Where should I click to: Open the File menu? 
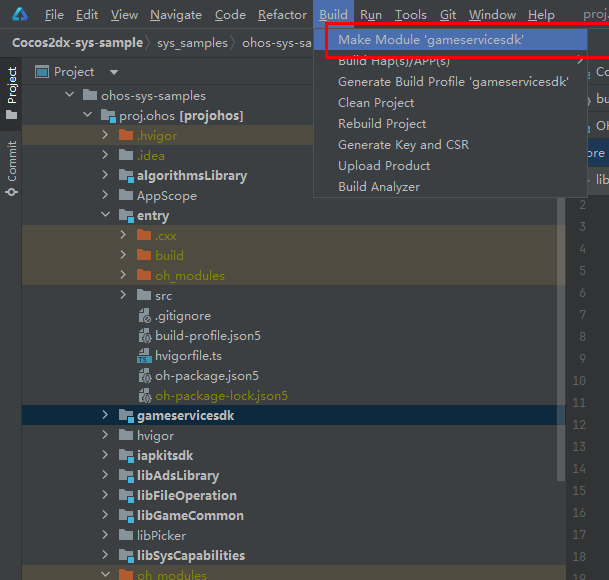[x=54, y=15]
